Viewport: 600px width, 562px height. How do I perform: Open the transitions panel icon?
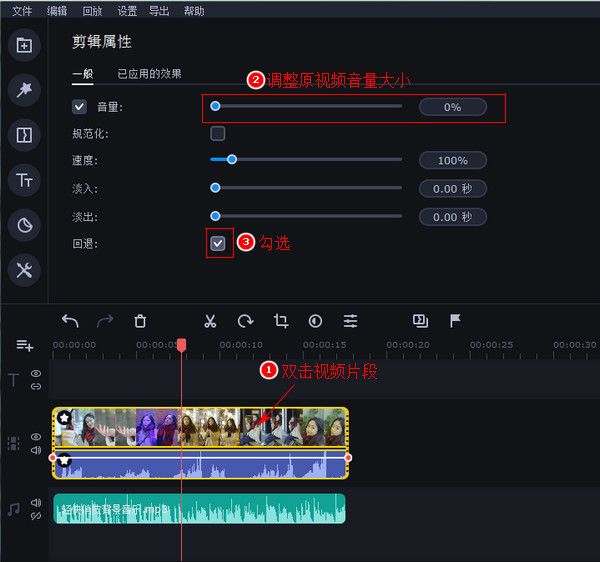pos(24,135)
